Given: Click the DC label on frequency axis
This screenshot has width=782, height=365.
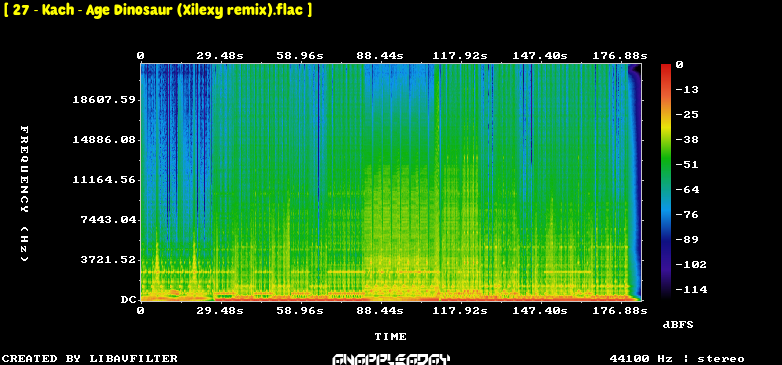Looking at the screenshot, I should 128,300.
